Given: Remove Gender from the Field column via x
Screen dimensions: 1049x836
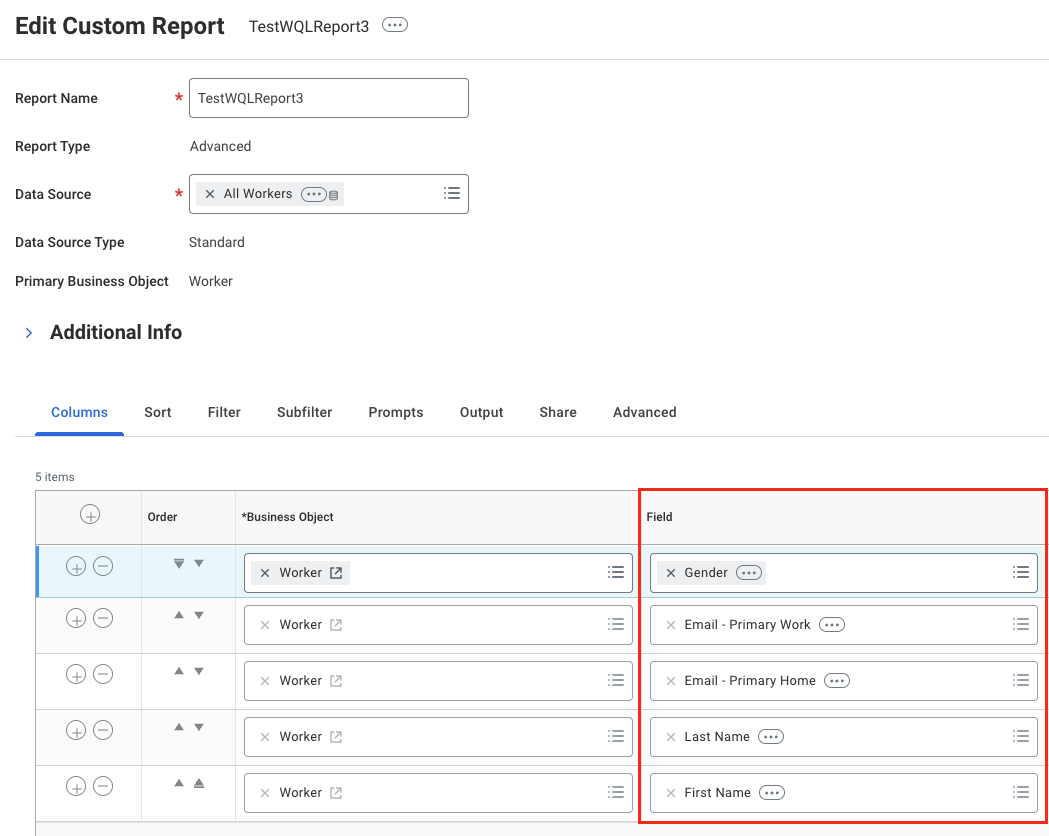Looking at the screenshot, I should coord(670,572).
